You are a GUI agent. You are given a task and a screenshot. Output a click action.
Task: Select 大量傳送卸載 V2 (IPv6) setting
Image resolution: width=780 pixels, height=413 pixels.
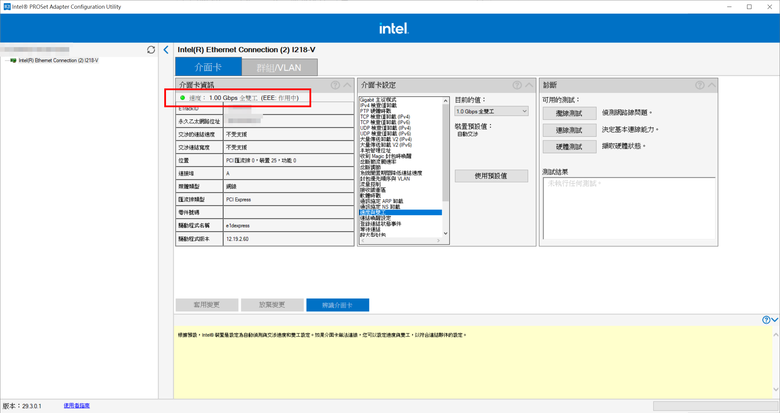[x=386, y=145]
